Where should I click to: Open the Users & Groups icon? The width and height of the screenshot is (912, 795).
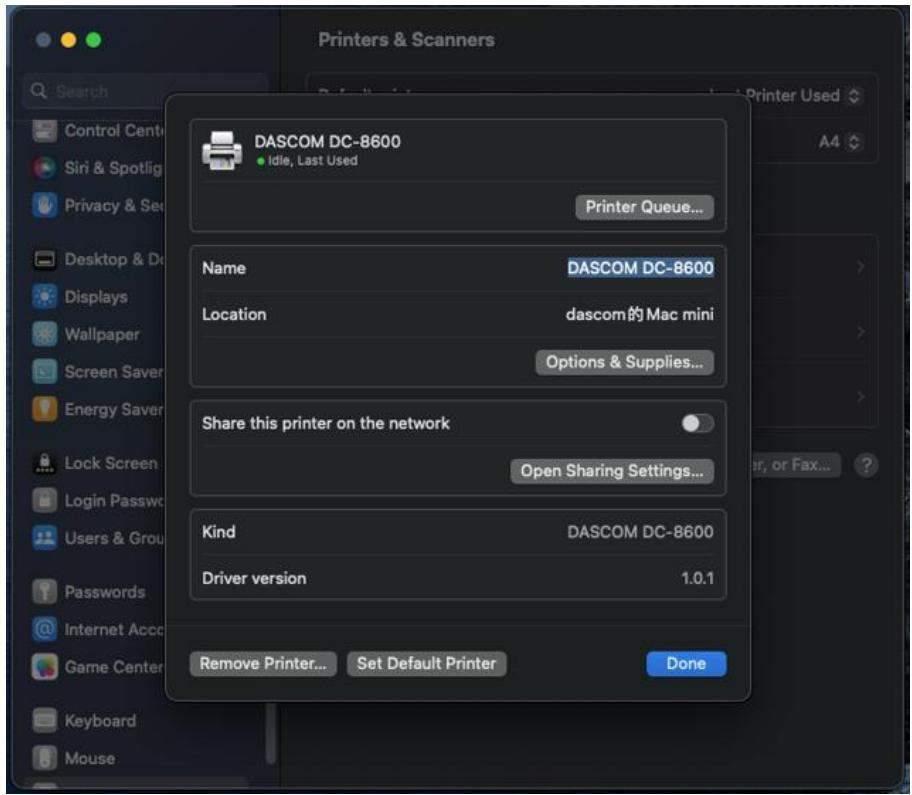(45, 538)
